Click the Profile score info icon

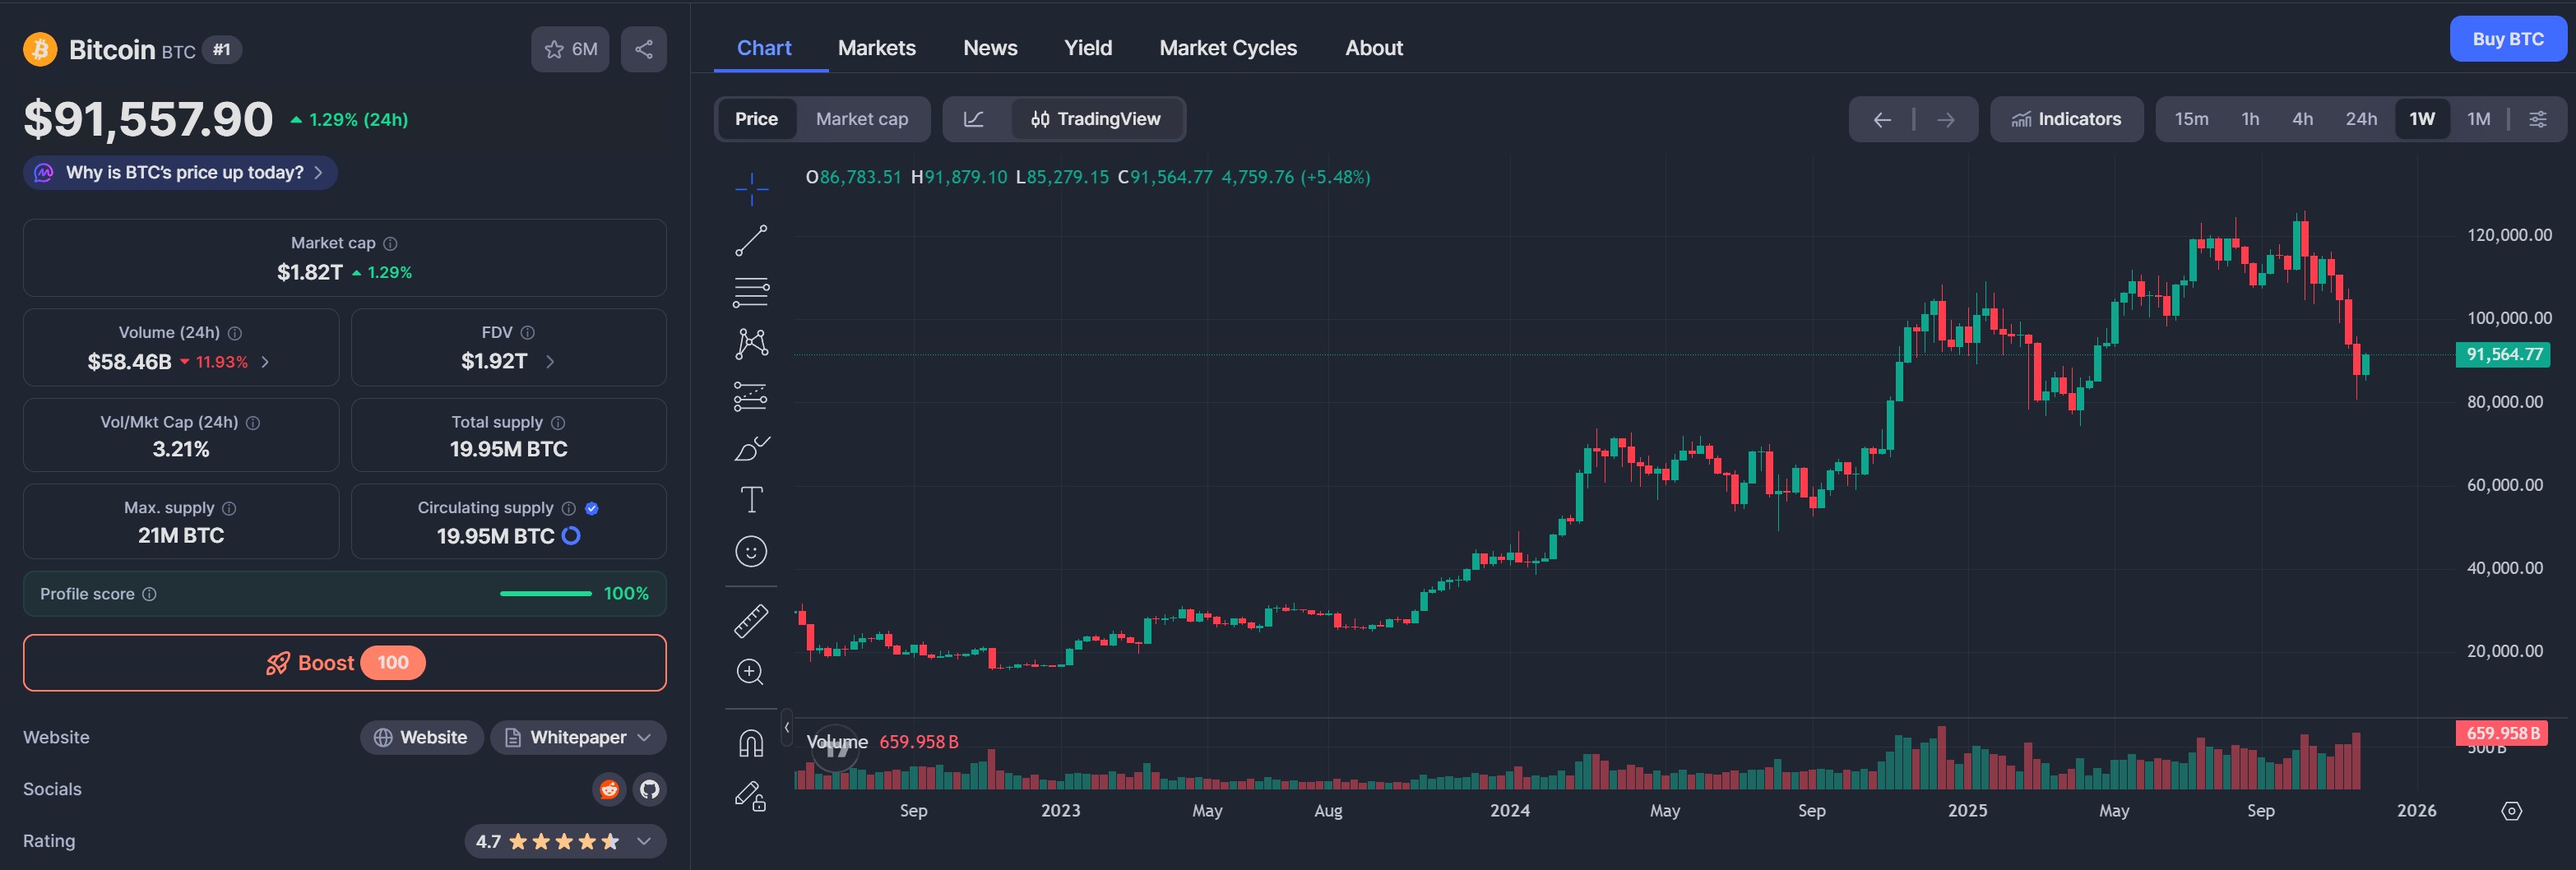(149, 594)
